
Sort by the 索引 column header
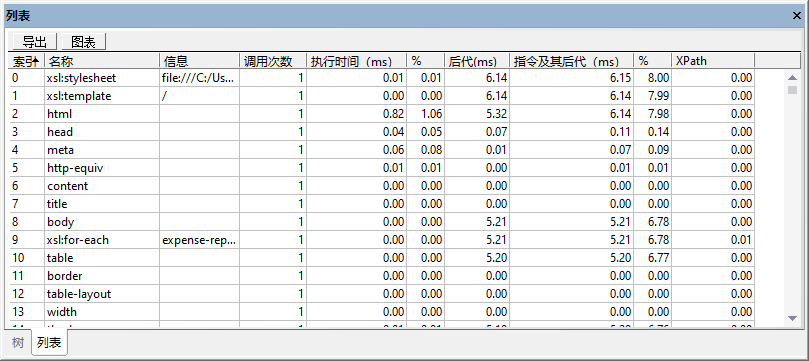coord(26,61)
